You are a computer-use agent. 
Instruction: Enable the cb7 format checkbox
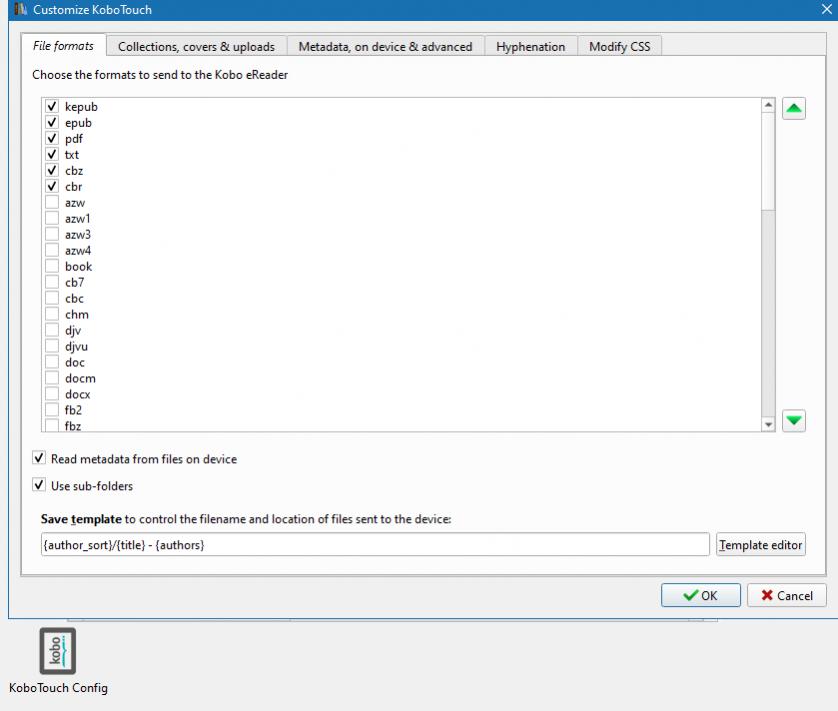(52, 282)
